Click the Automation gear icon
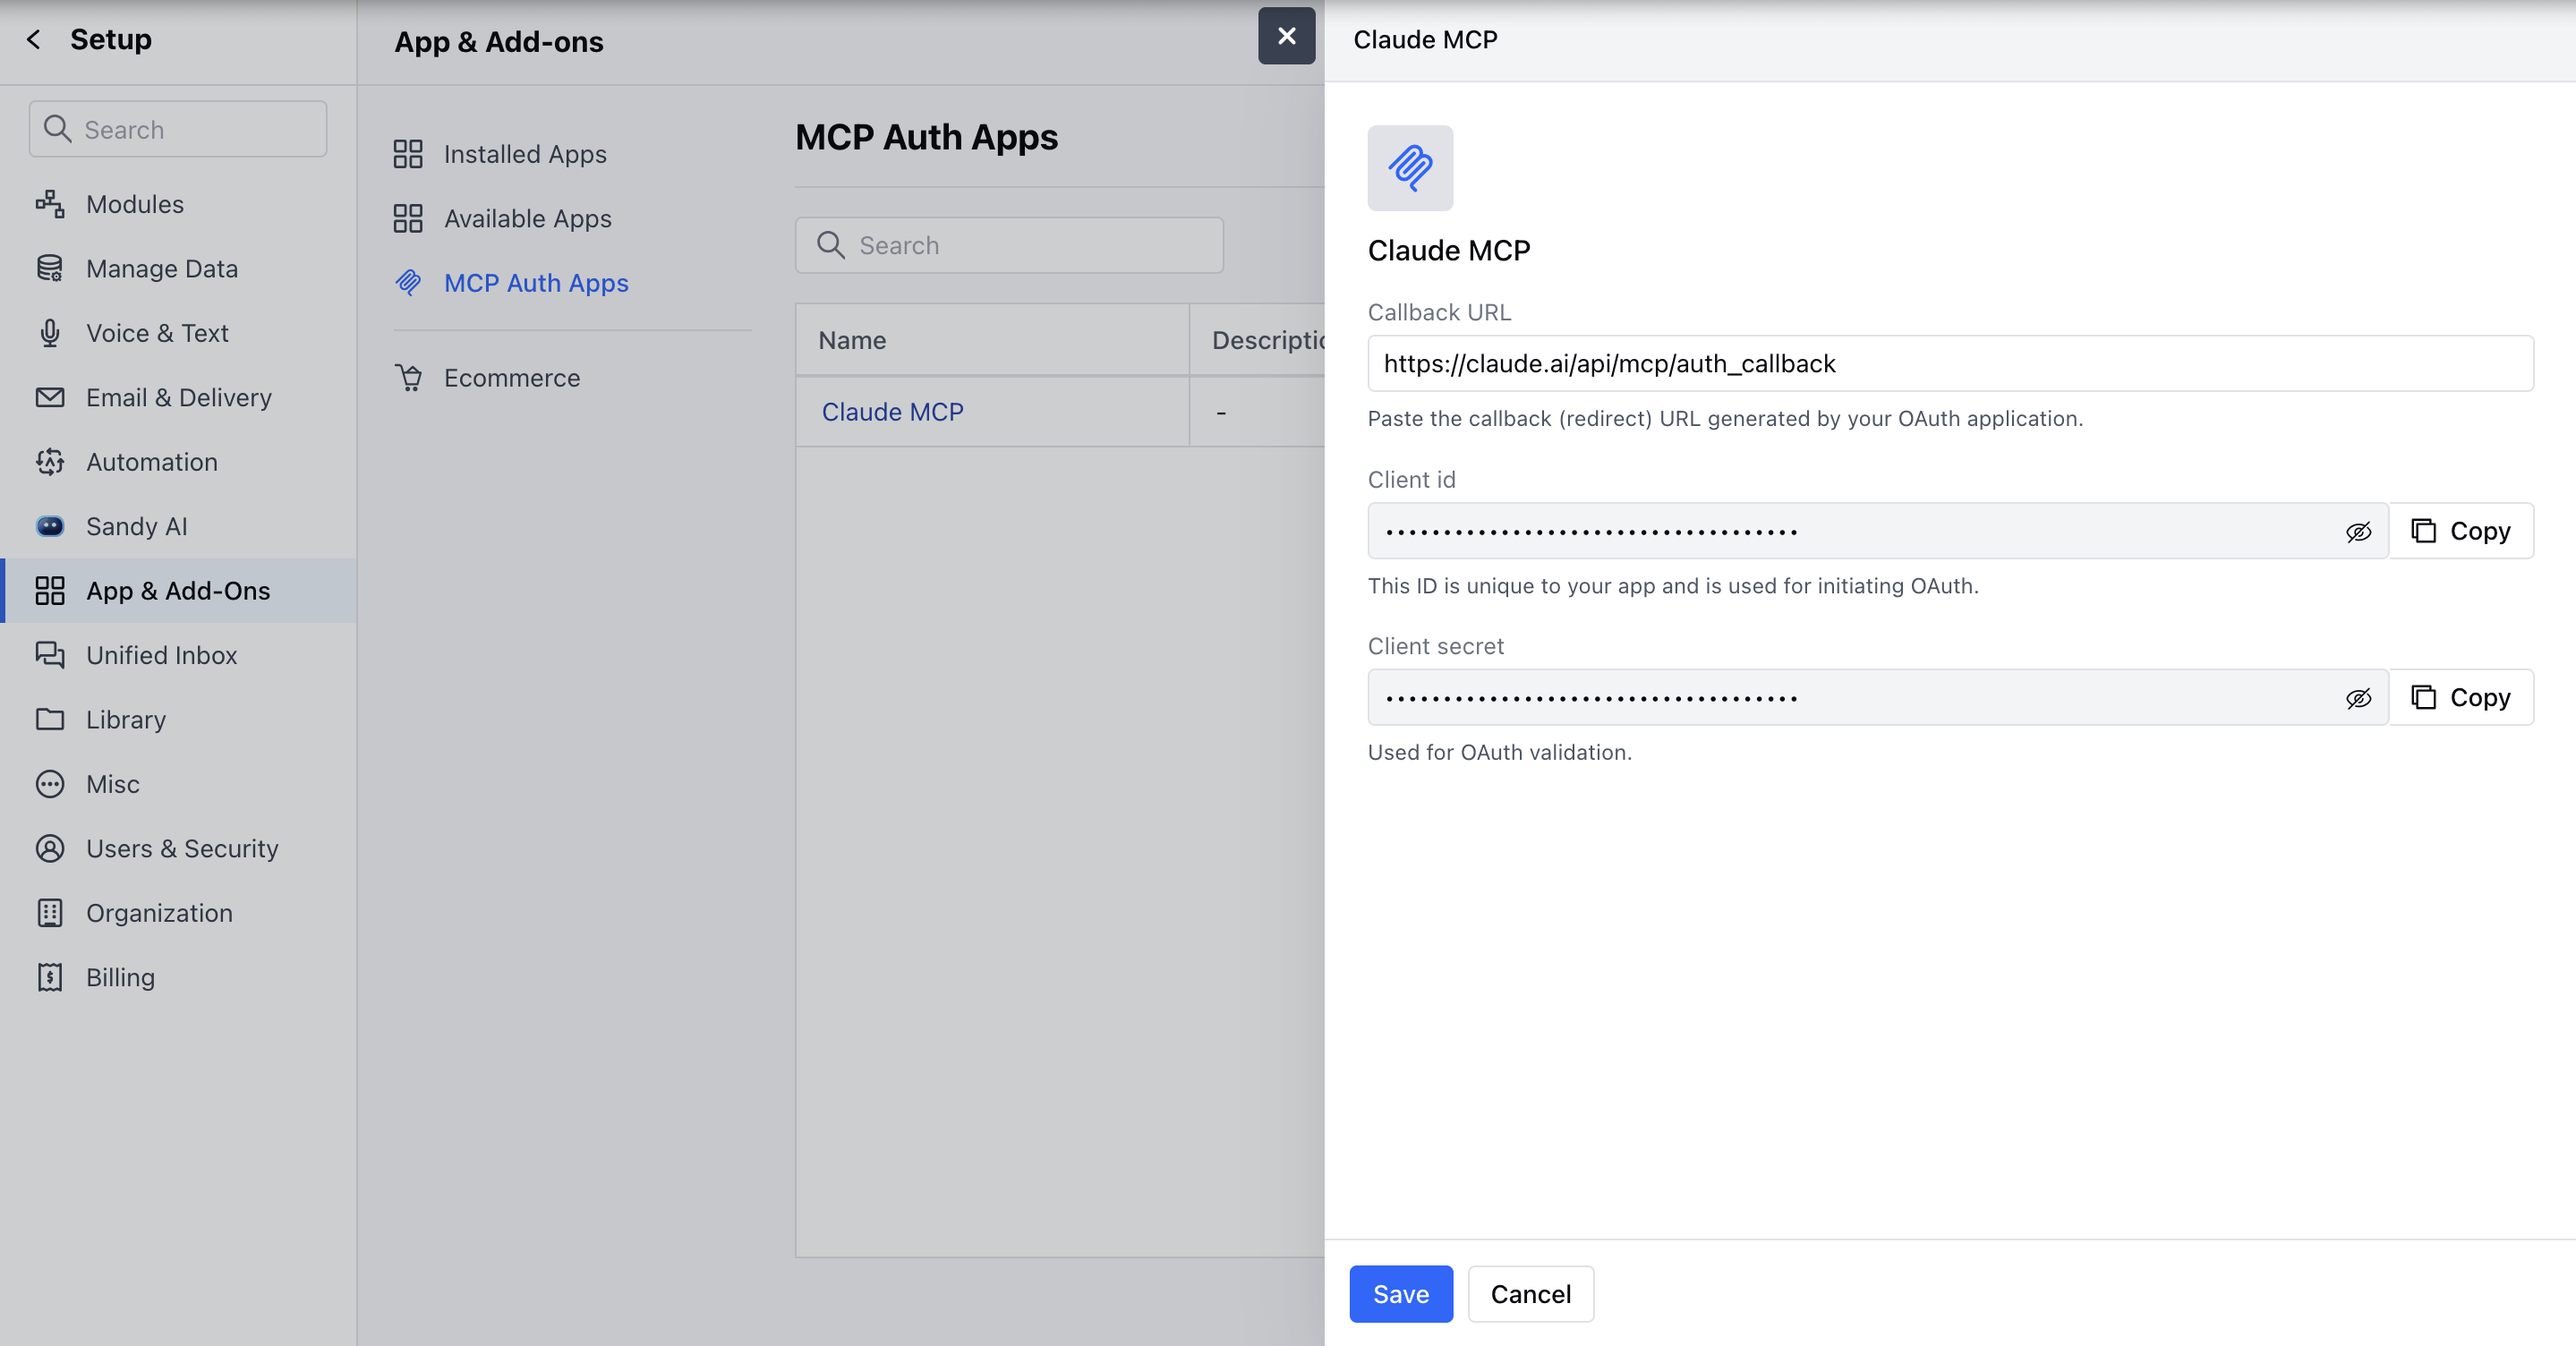This screenshot has height=1346, width=2576. [50, 462]
